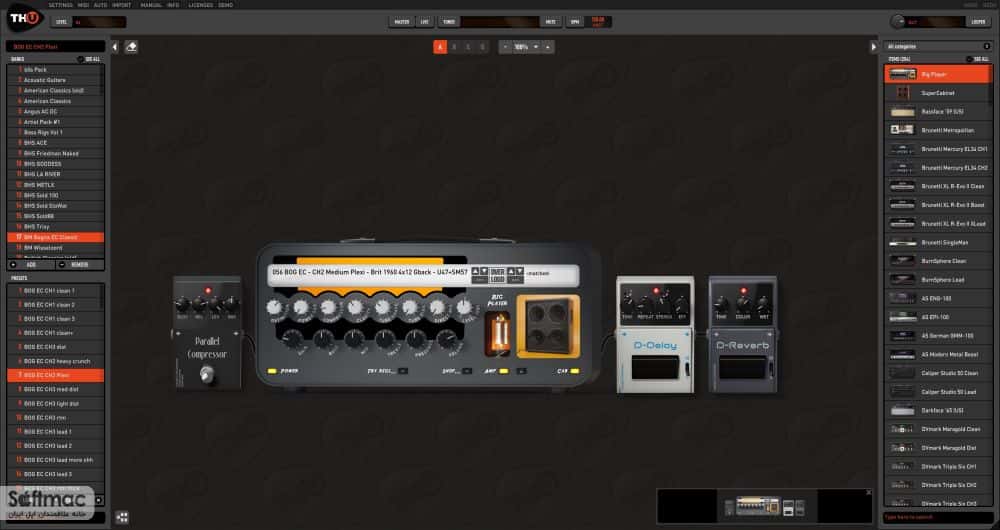Select scene tab A
This screenshot has width=1000, height=530.
click(440, 47)
